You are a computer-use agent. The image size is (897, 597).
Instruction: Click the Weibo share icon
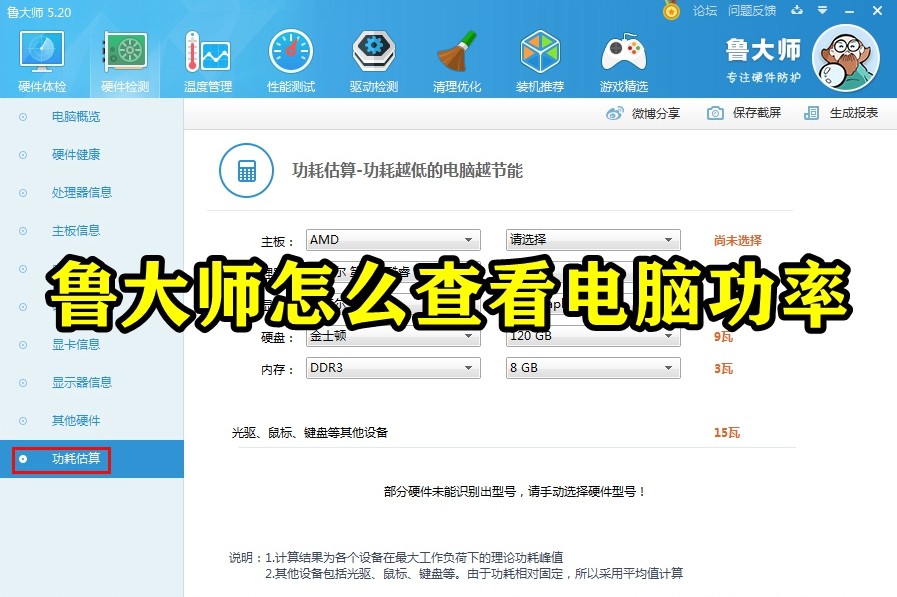[614, 113]
